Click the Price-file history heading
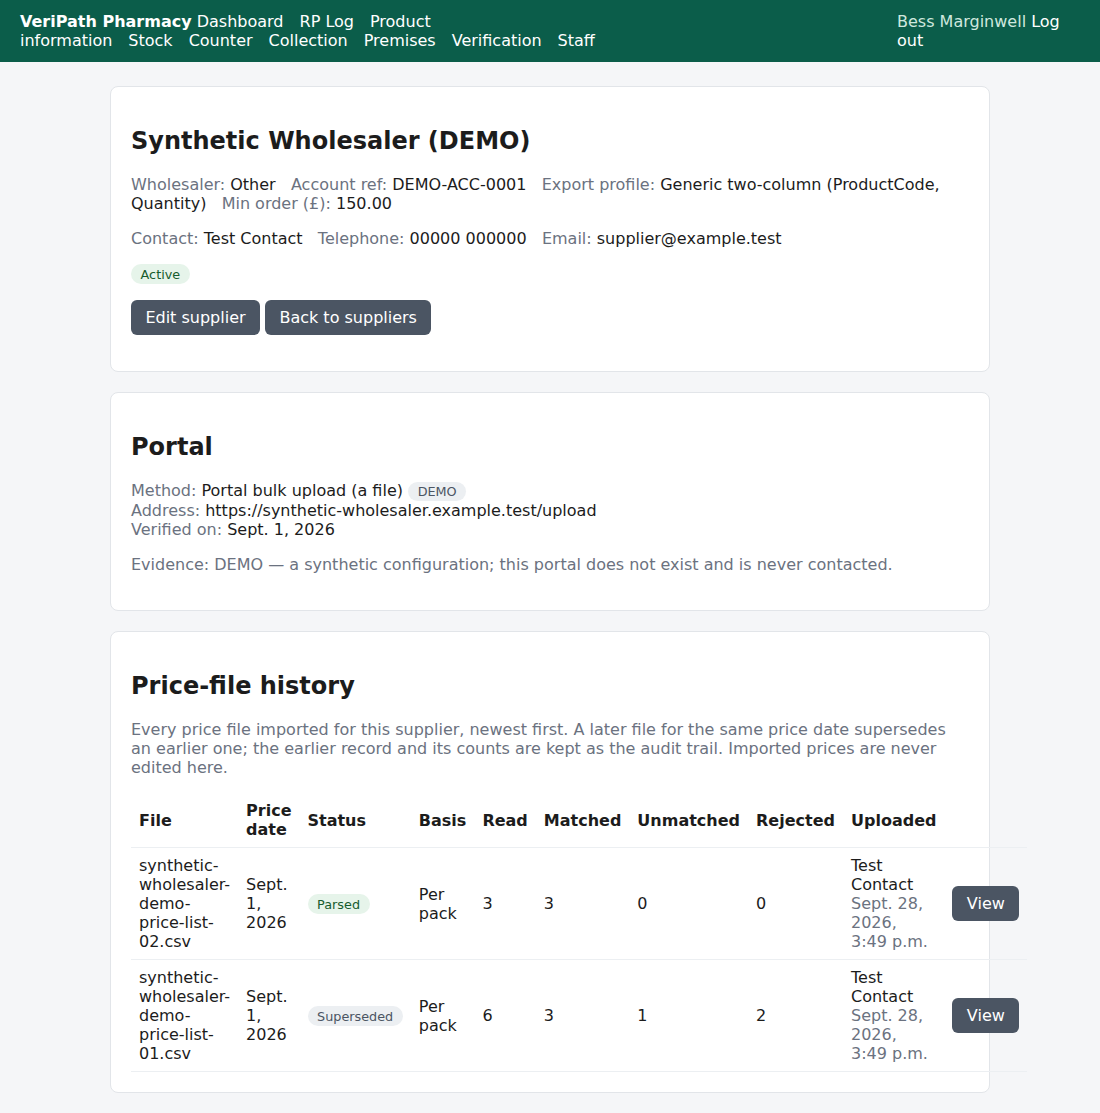The height and width of the screenshot is (1113, 1100). click(x=243, y=685)
